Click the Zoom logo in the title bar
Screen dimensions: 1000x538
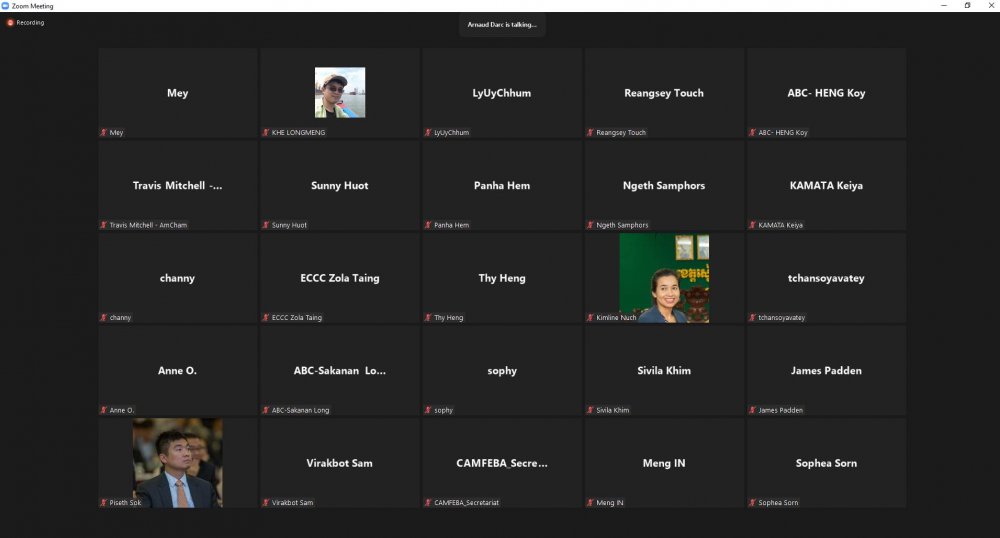(x=5, y=5)
